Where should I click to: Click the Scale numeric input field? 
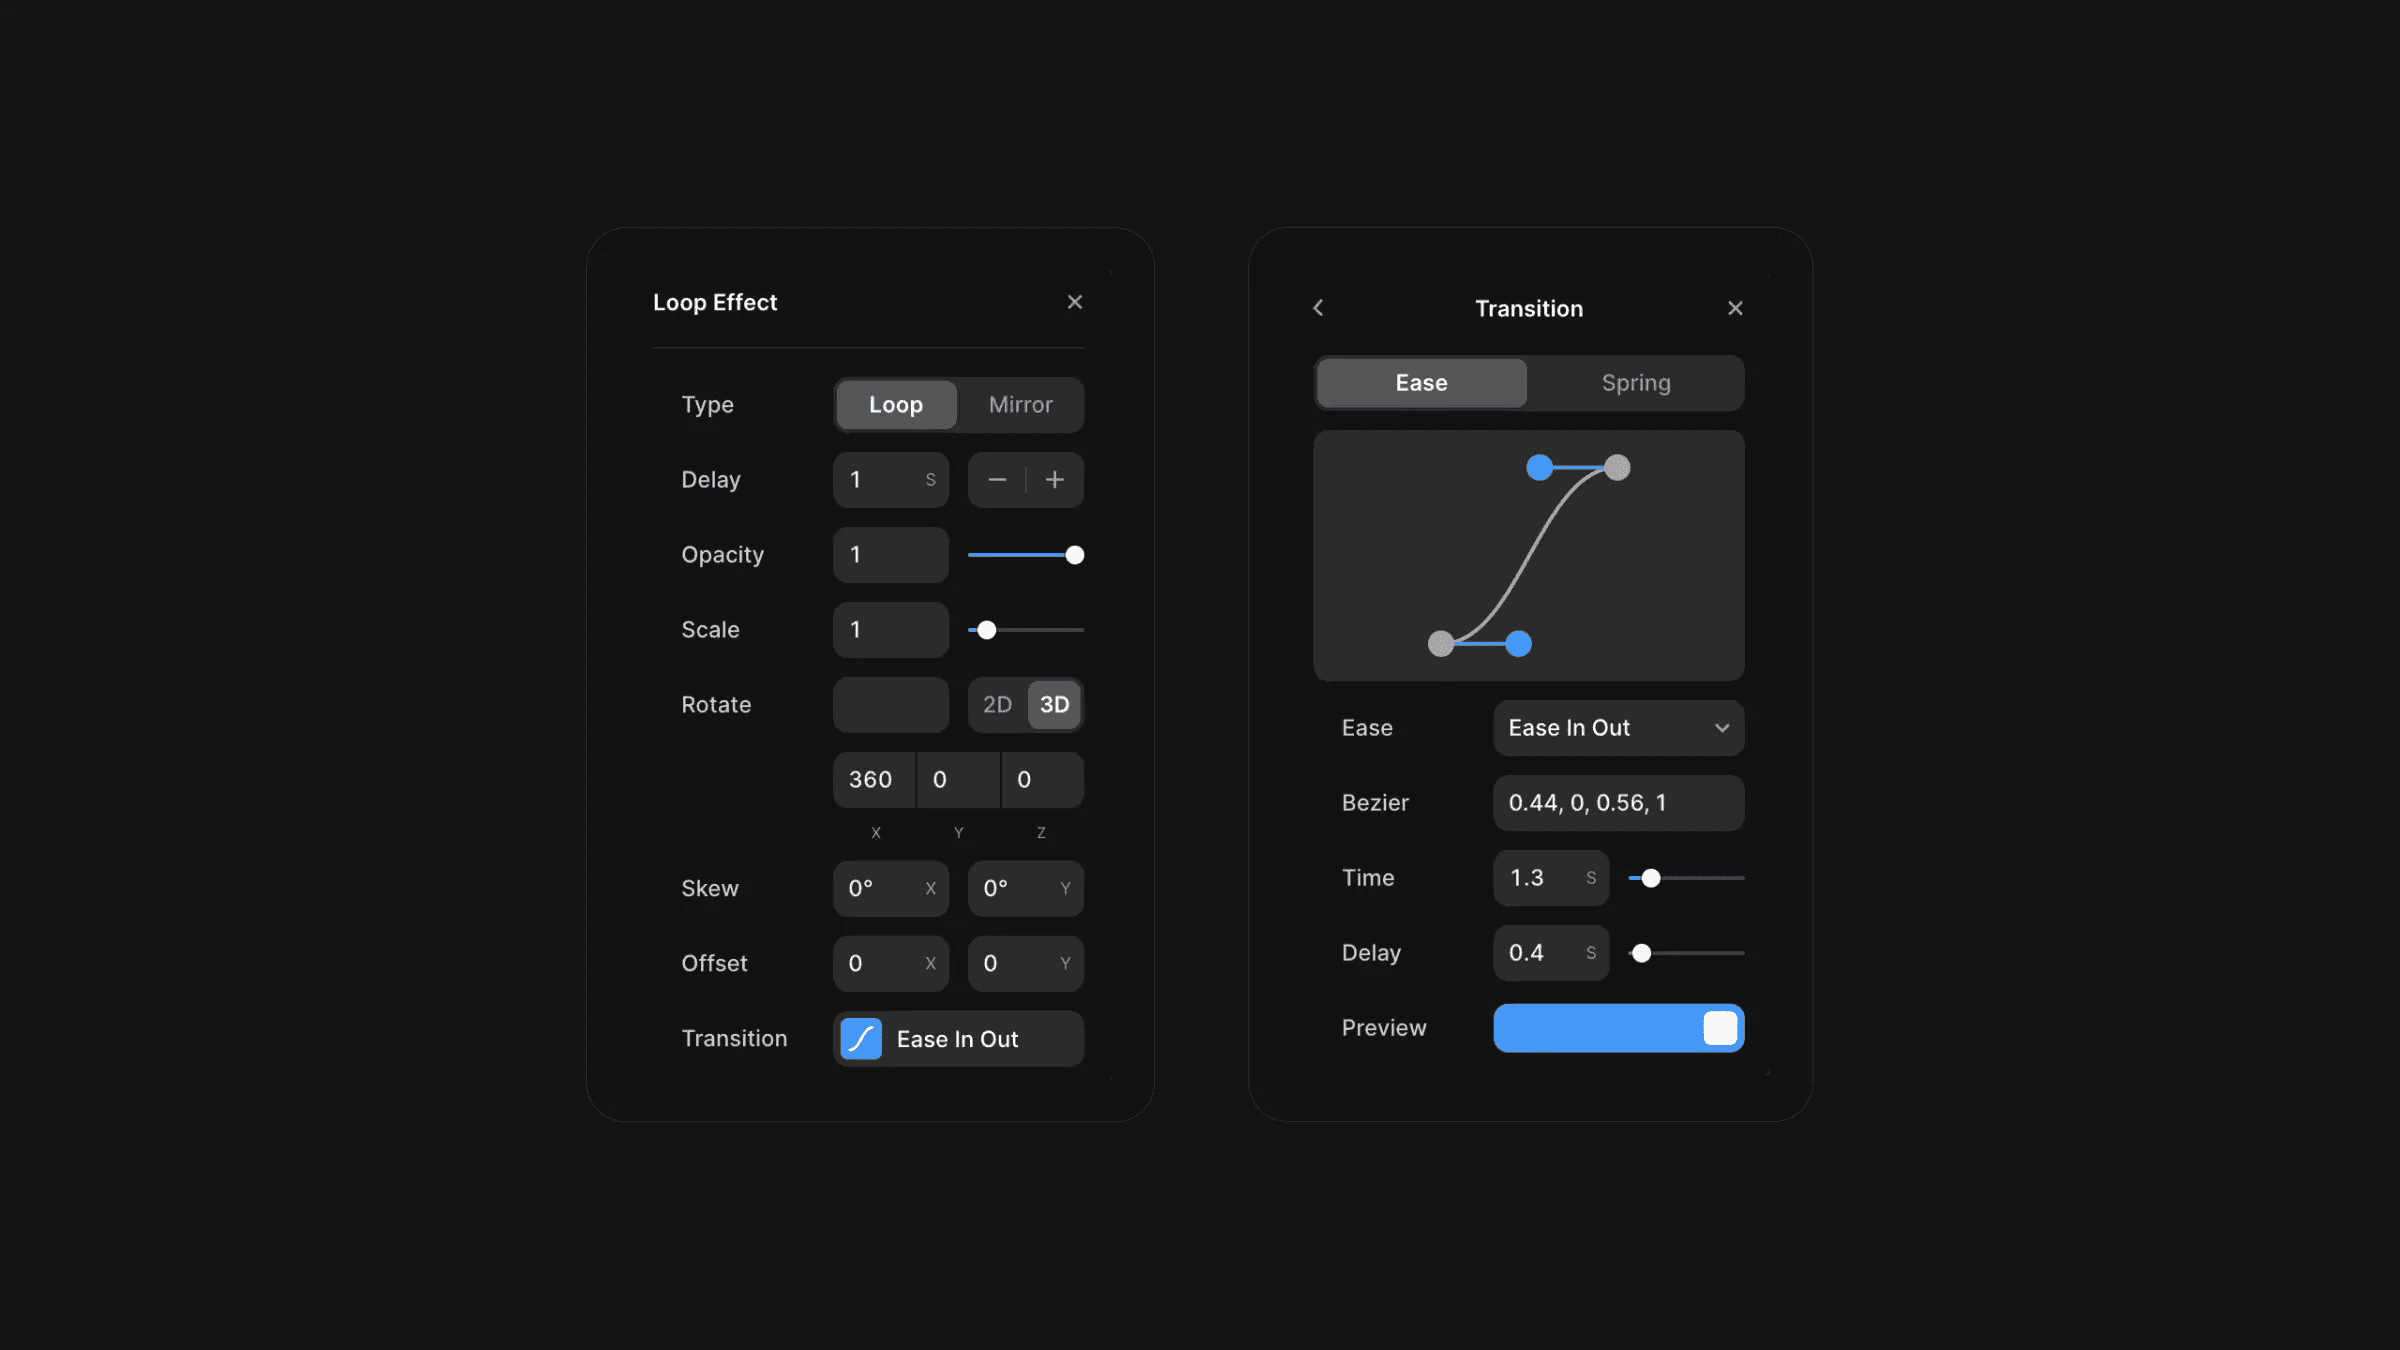pyautogui.click(x=890, y=630)
